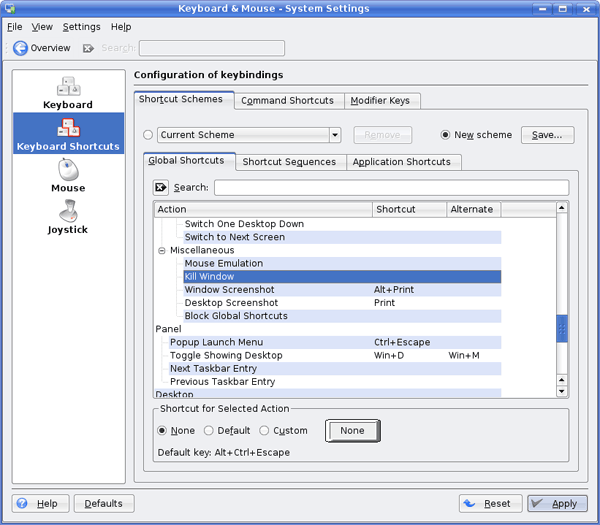Click the Overview back arrow icon
The height and width of the screenshot is (525, 600).
click(x=20, y=48)
